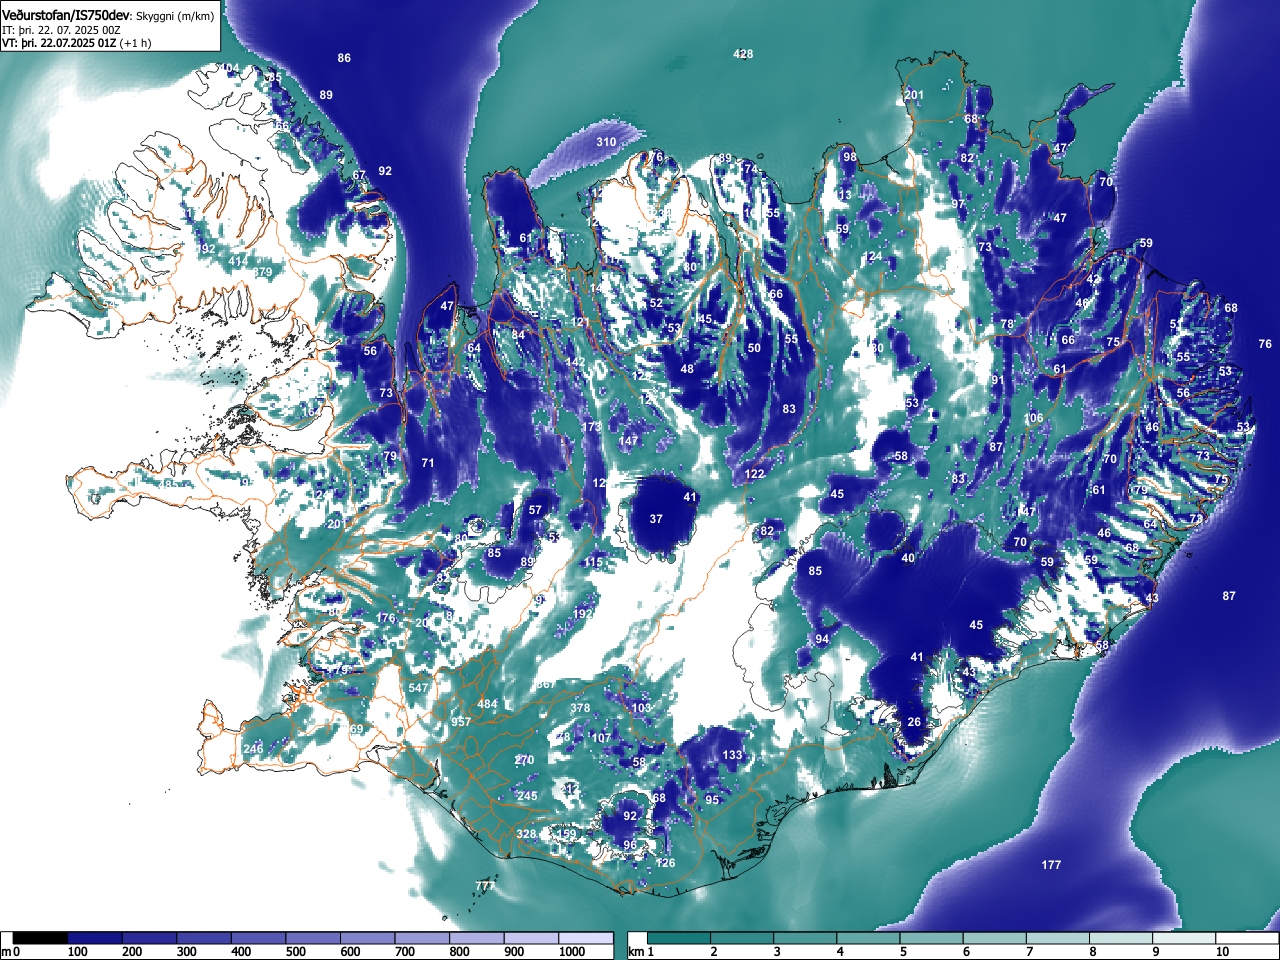Screen dimensions: 1280x960
Task: Click the '96' visibility value
Action: (x=630, y=845)
